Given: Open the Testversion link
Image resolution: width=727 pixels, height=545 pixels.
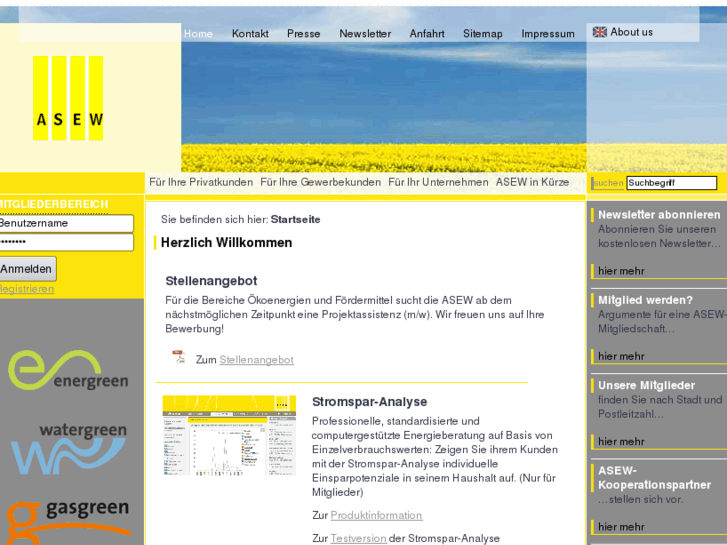Looking at the screenshot, I should (x=358, y=539).
